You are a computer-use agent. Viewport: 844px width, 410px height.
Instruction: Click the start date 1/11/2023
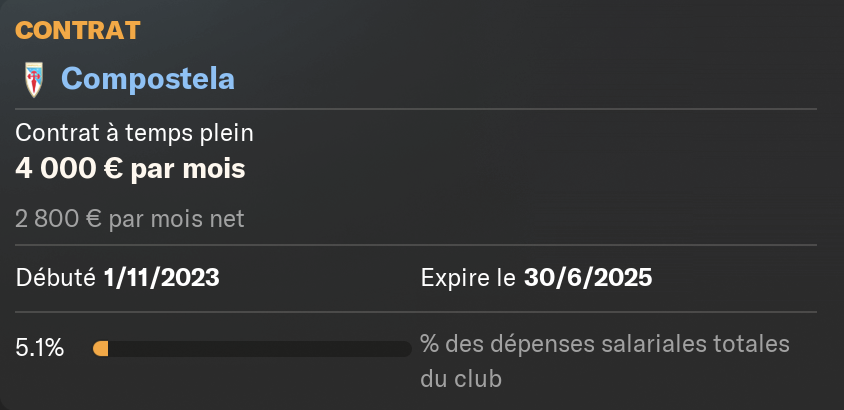(161, 278)
